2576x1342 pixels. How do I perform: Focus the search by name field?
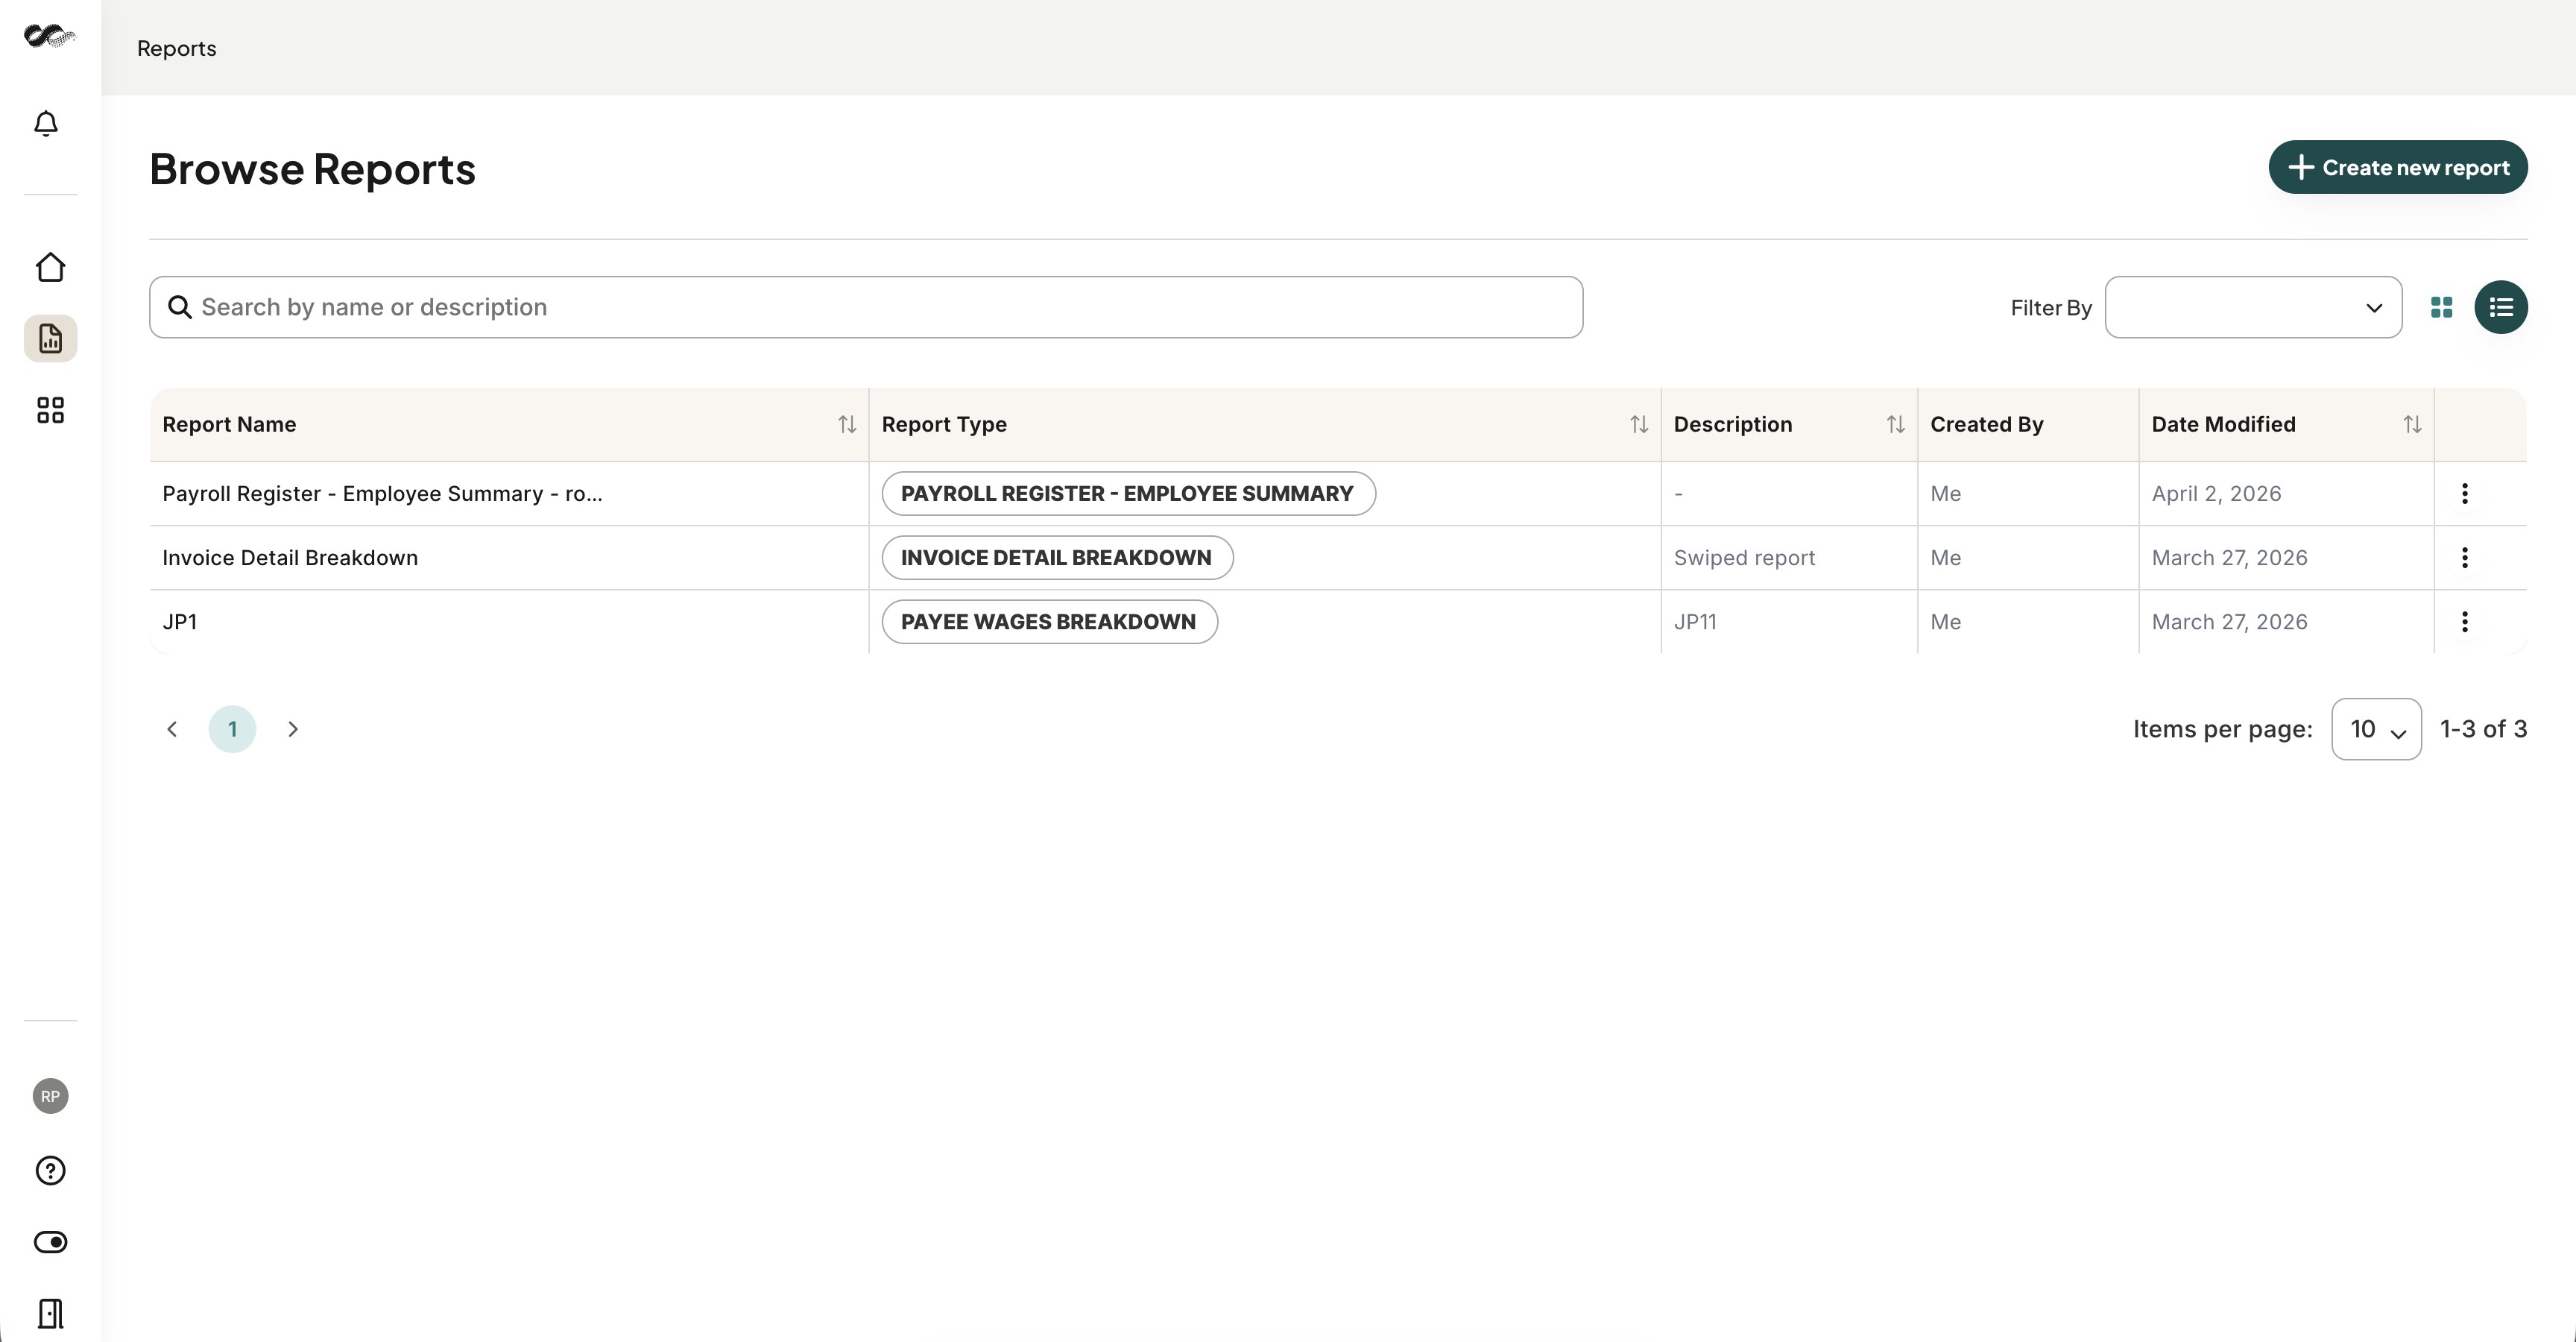click(x=866, y=307)
